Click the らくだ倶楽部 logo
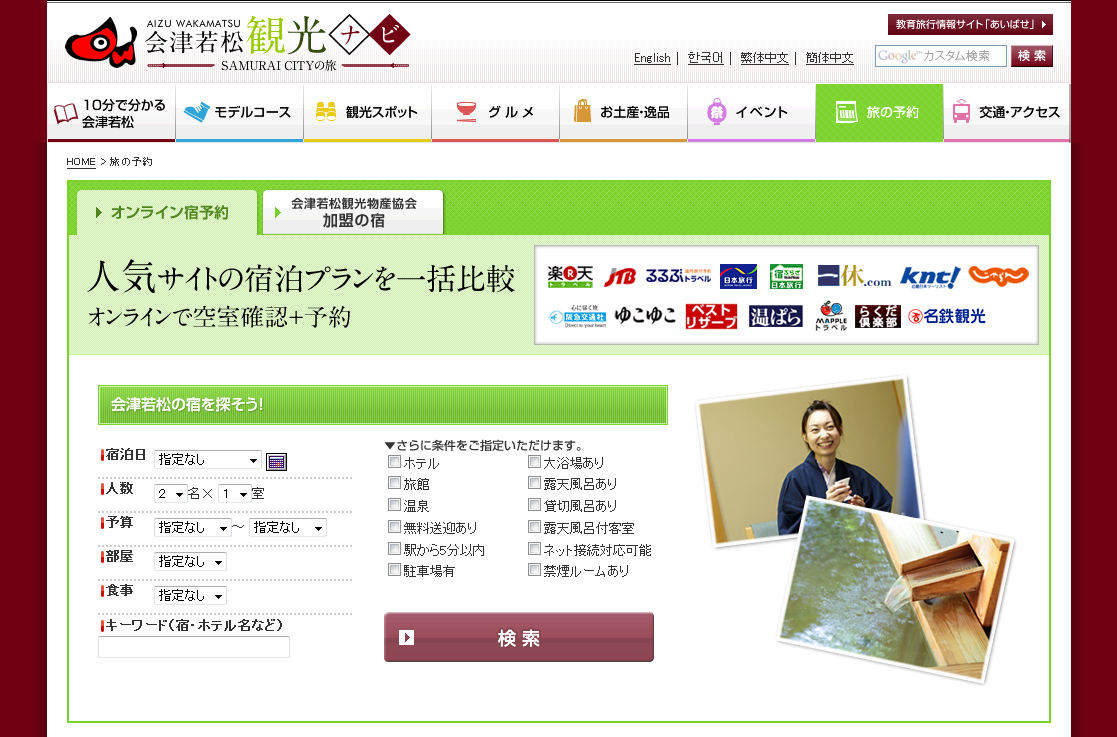Viewport: 1117px width, 737px height. (x=878, y=316)
